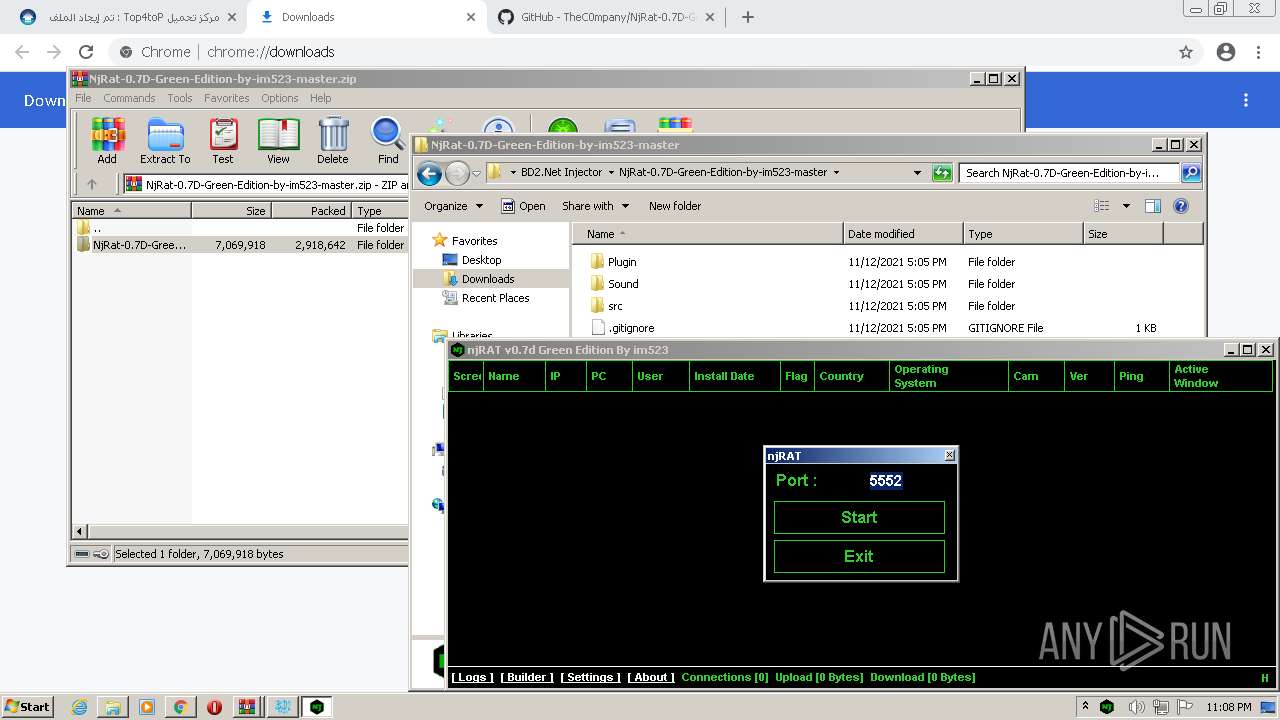This screenshot has width=1280, height=720.
Task: Expand BD2.Net Injector breadcrumb arrow
Action: click(x=611, y=173)
